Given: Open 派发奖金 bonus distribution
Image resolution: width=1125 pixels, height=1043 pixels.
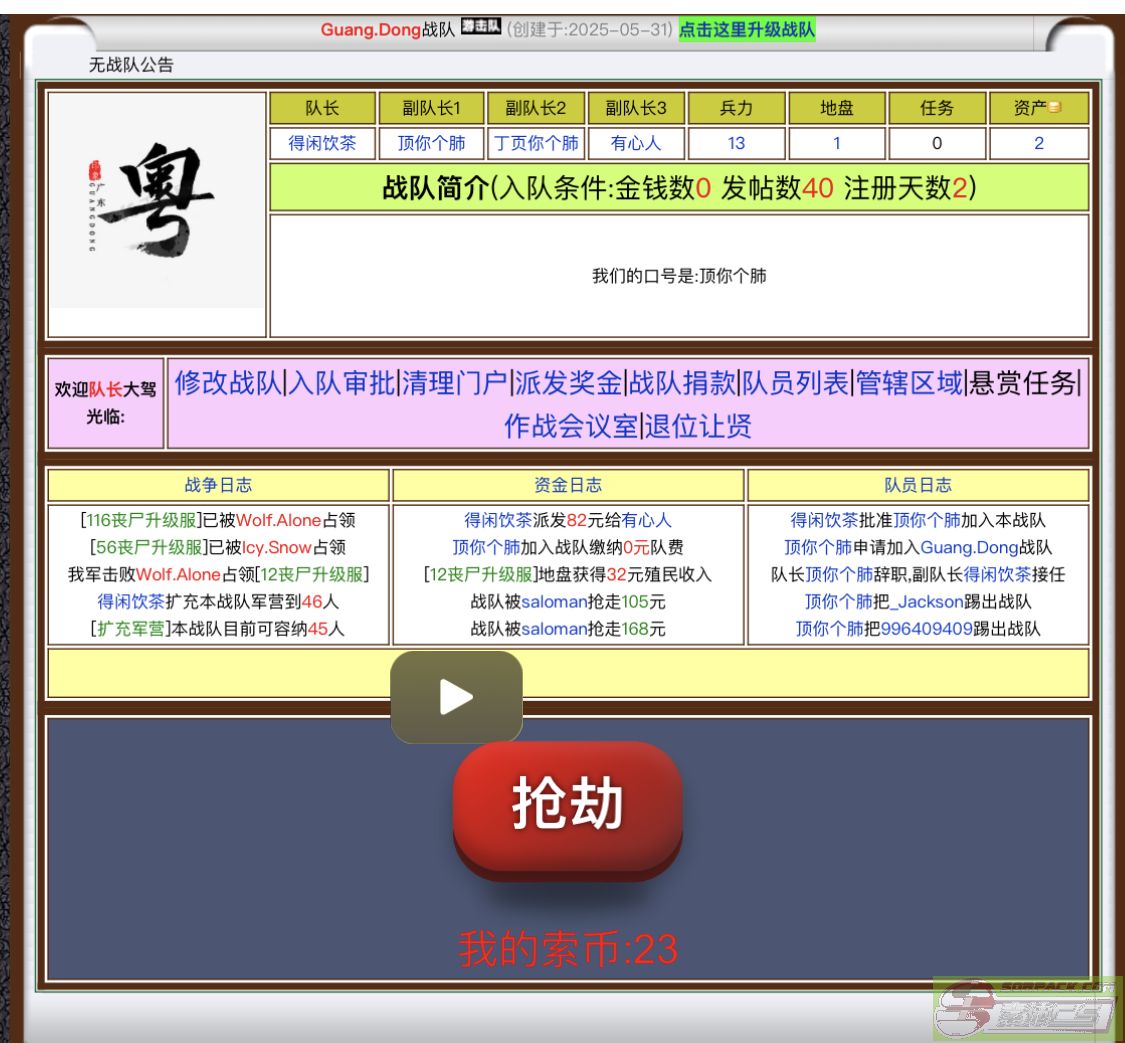Looking at the screenshot, I should [x=568, y=383].
